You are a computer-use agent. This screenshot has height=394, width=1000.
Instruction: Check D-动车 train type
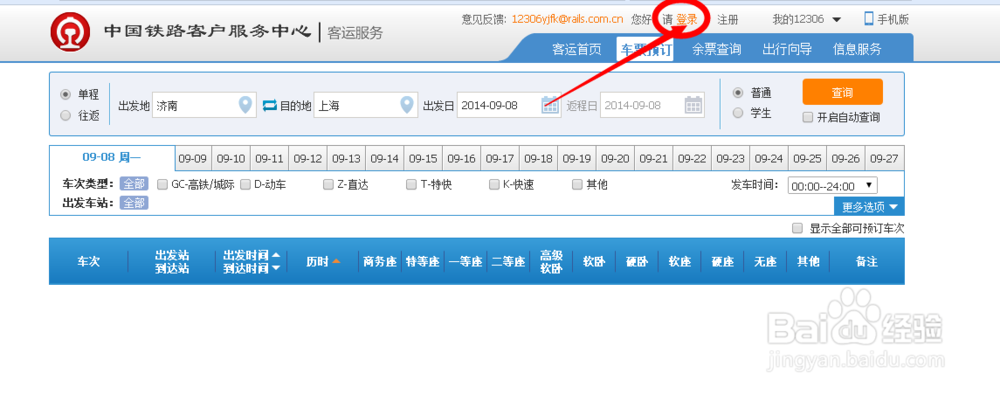coord(246,185)
